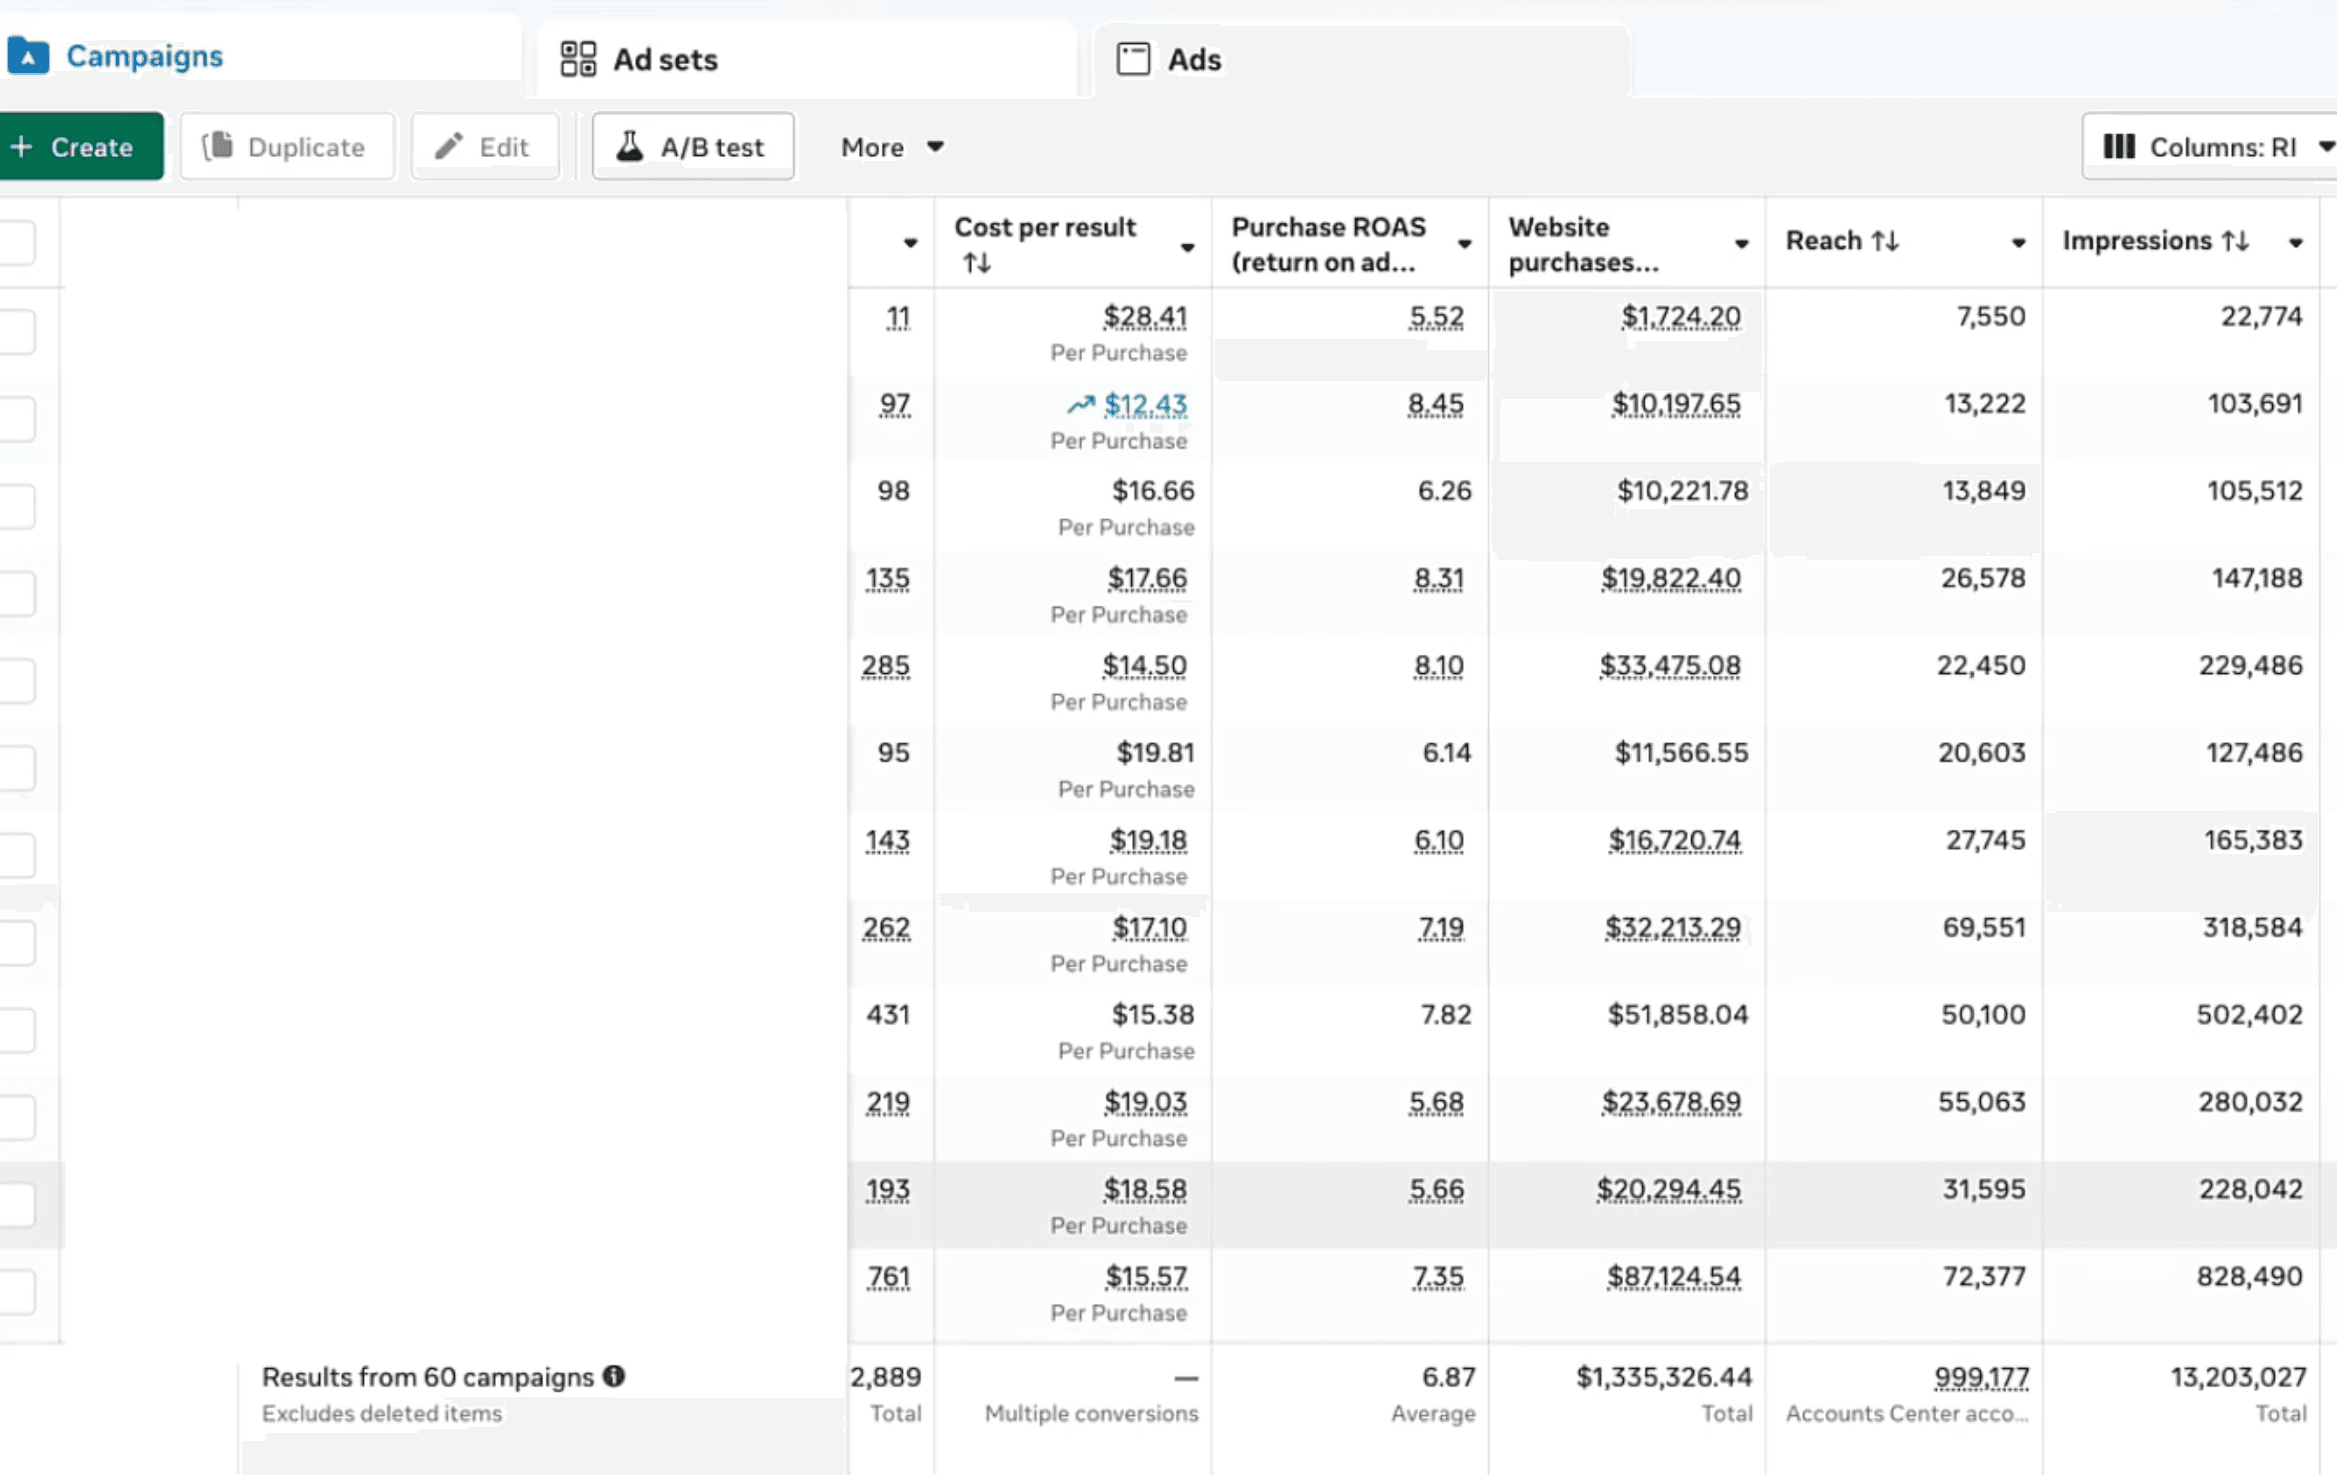Click the 13,203,027 total impressions

pos(2238,1378)
